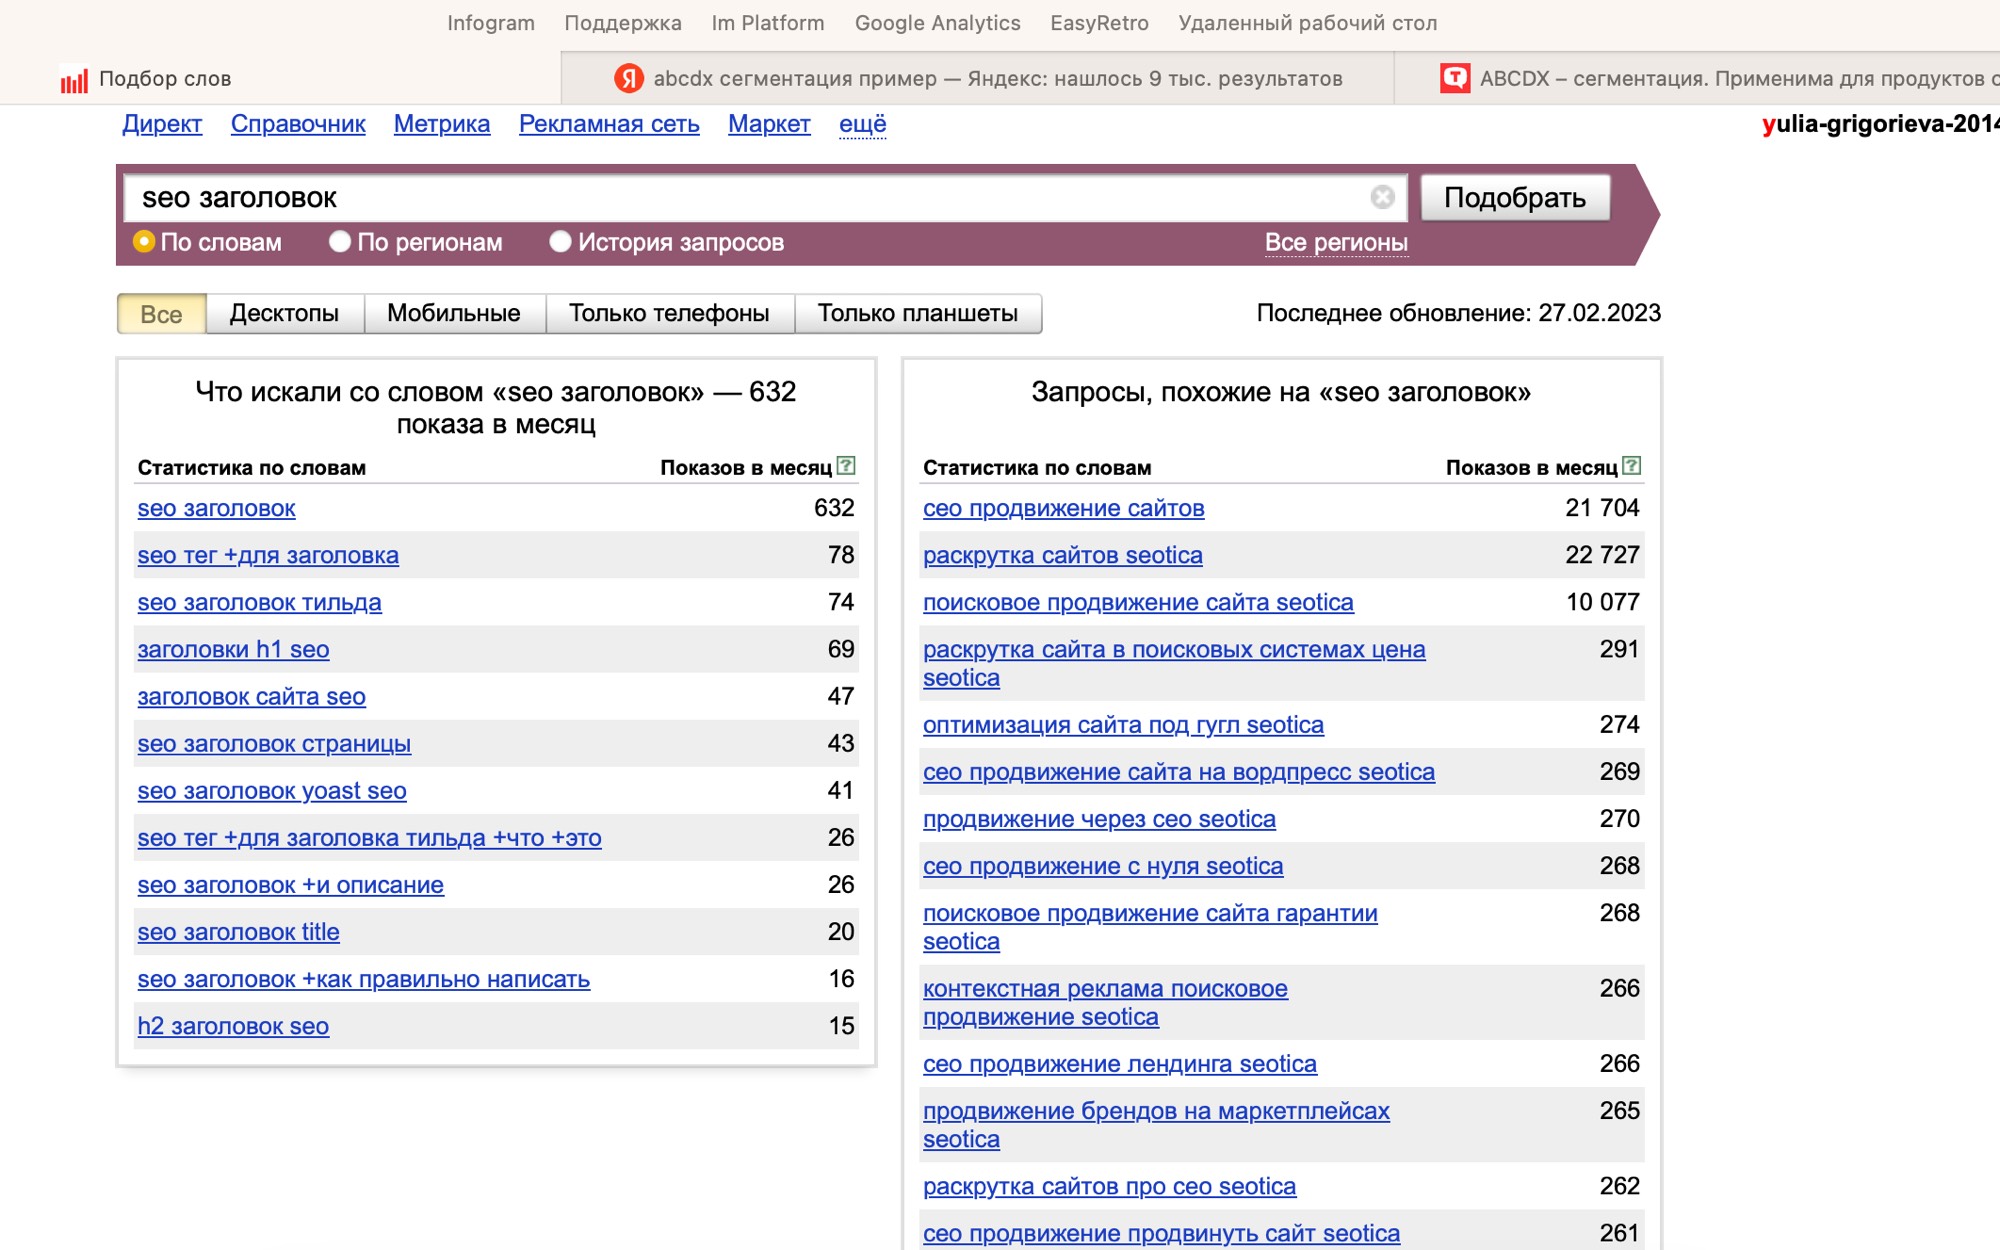Screen dimensions: 2000x1250
Task: Open help icon next to right Показов в месяц
Action: tap(1632, 466)
